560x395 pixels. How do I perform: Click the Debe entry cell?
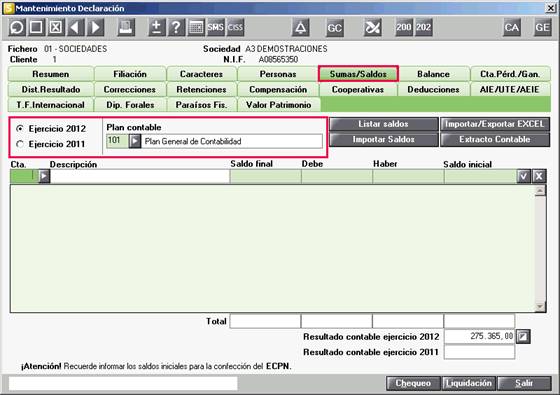[337, 176]
